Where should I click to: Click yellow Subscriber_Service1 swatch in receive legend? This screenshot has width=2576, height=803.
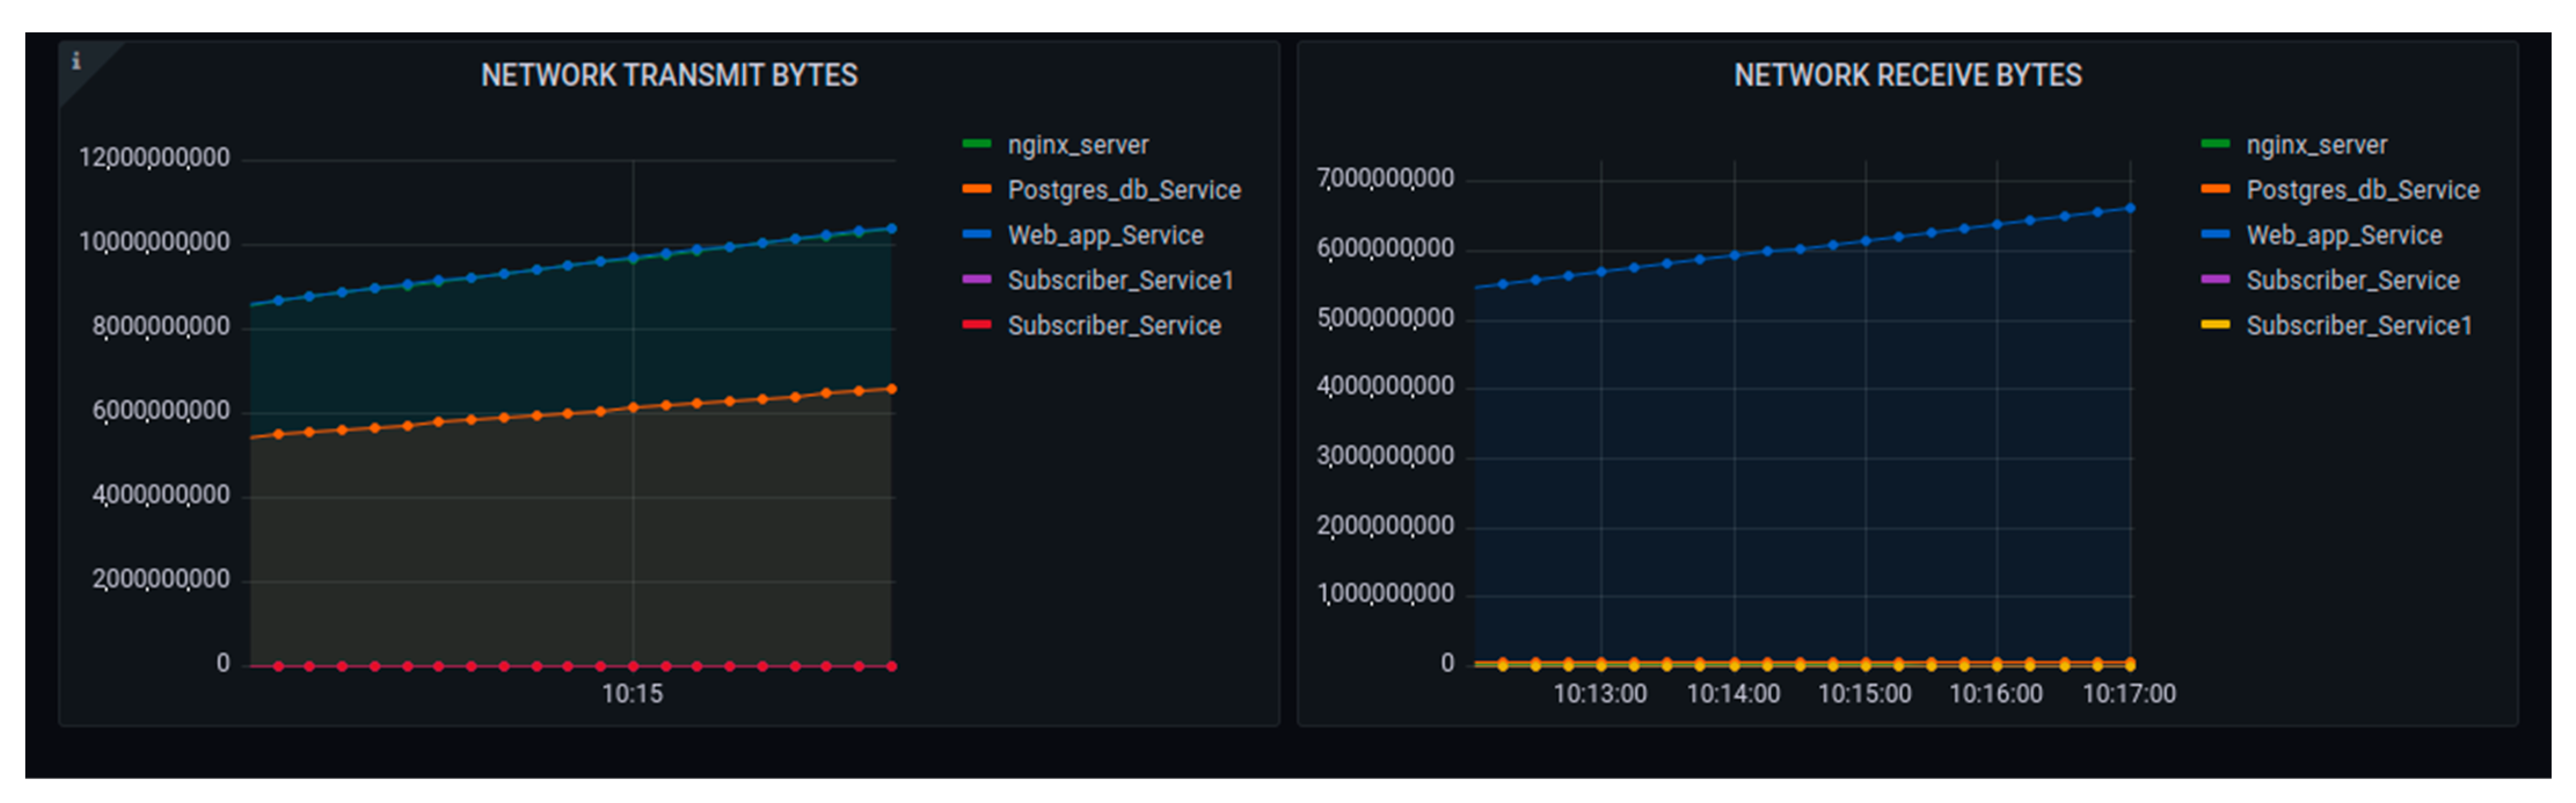tap(2215, 325)
